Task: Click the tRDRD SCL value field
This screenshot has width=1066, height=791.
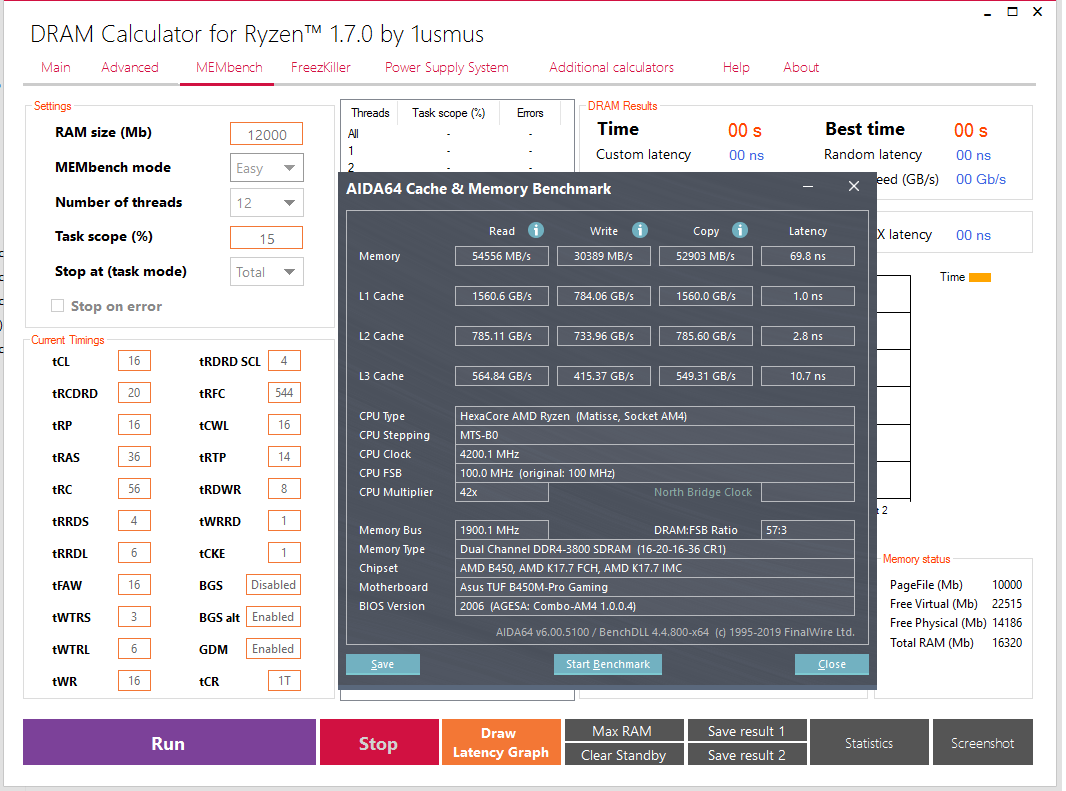Action: [284, 360]
